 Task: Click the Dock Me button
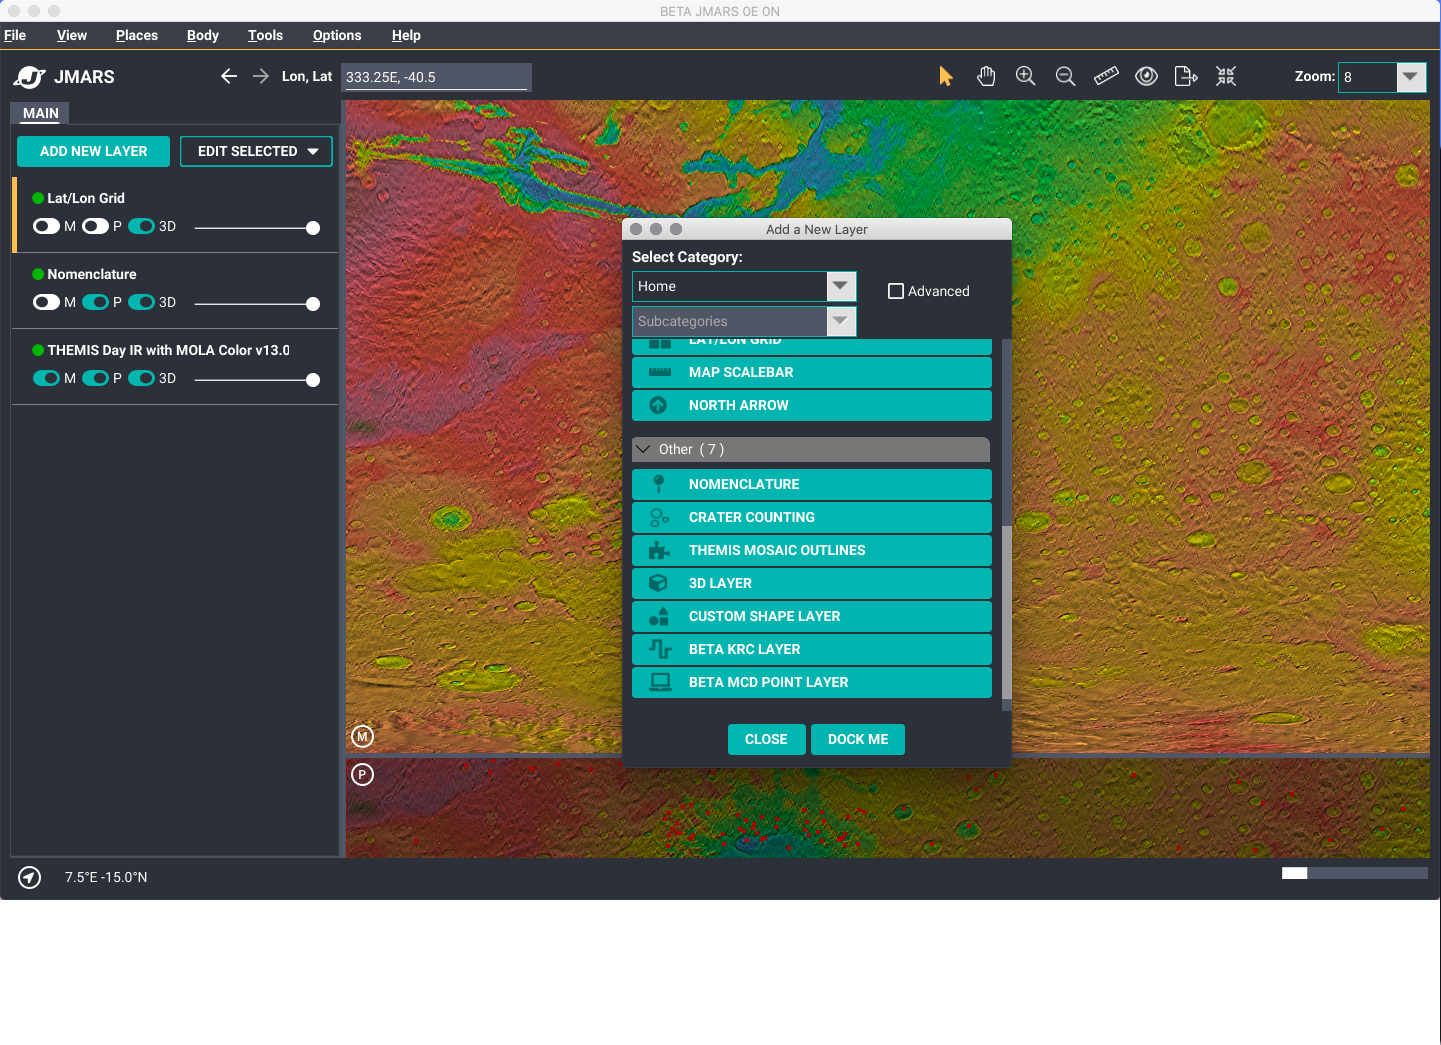(x=858, y=739)
